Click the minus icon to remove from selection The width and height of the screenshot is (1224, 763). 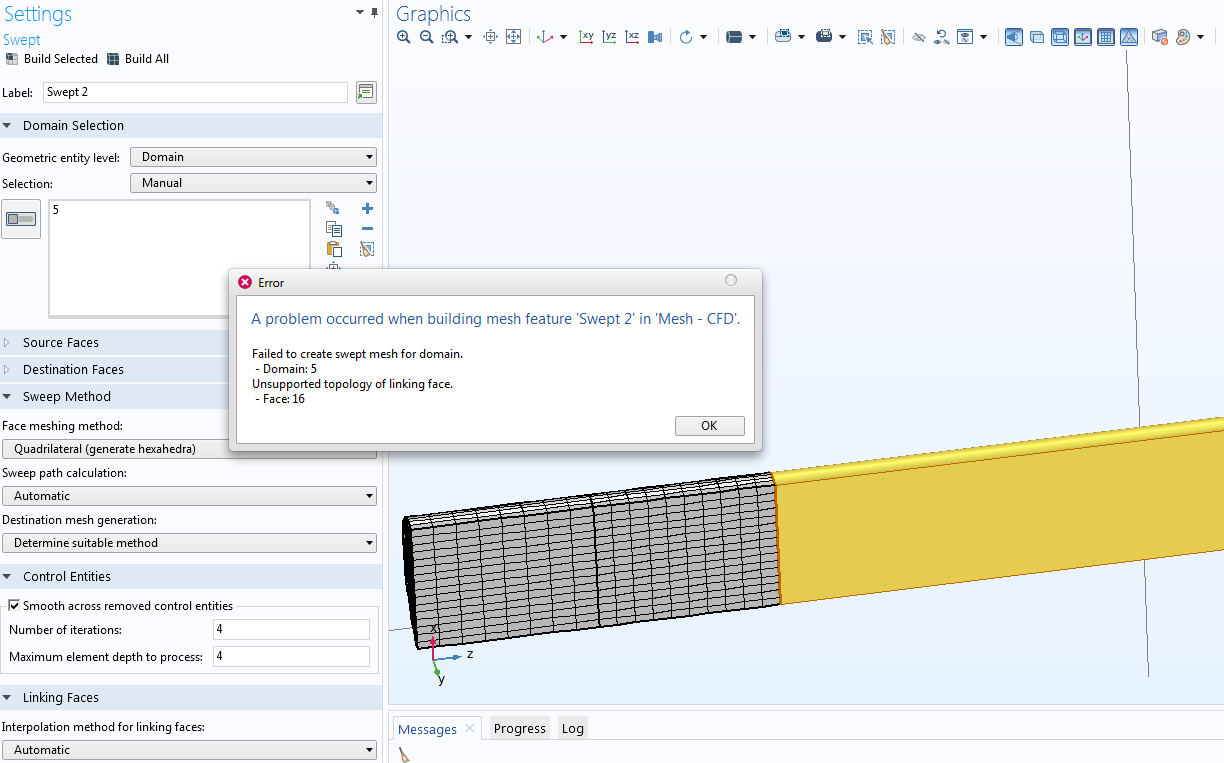click(x=367, y=229)
